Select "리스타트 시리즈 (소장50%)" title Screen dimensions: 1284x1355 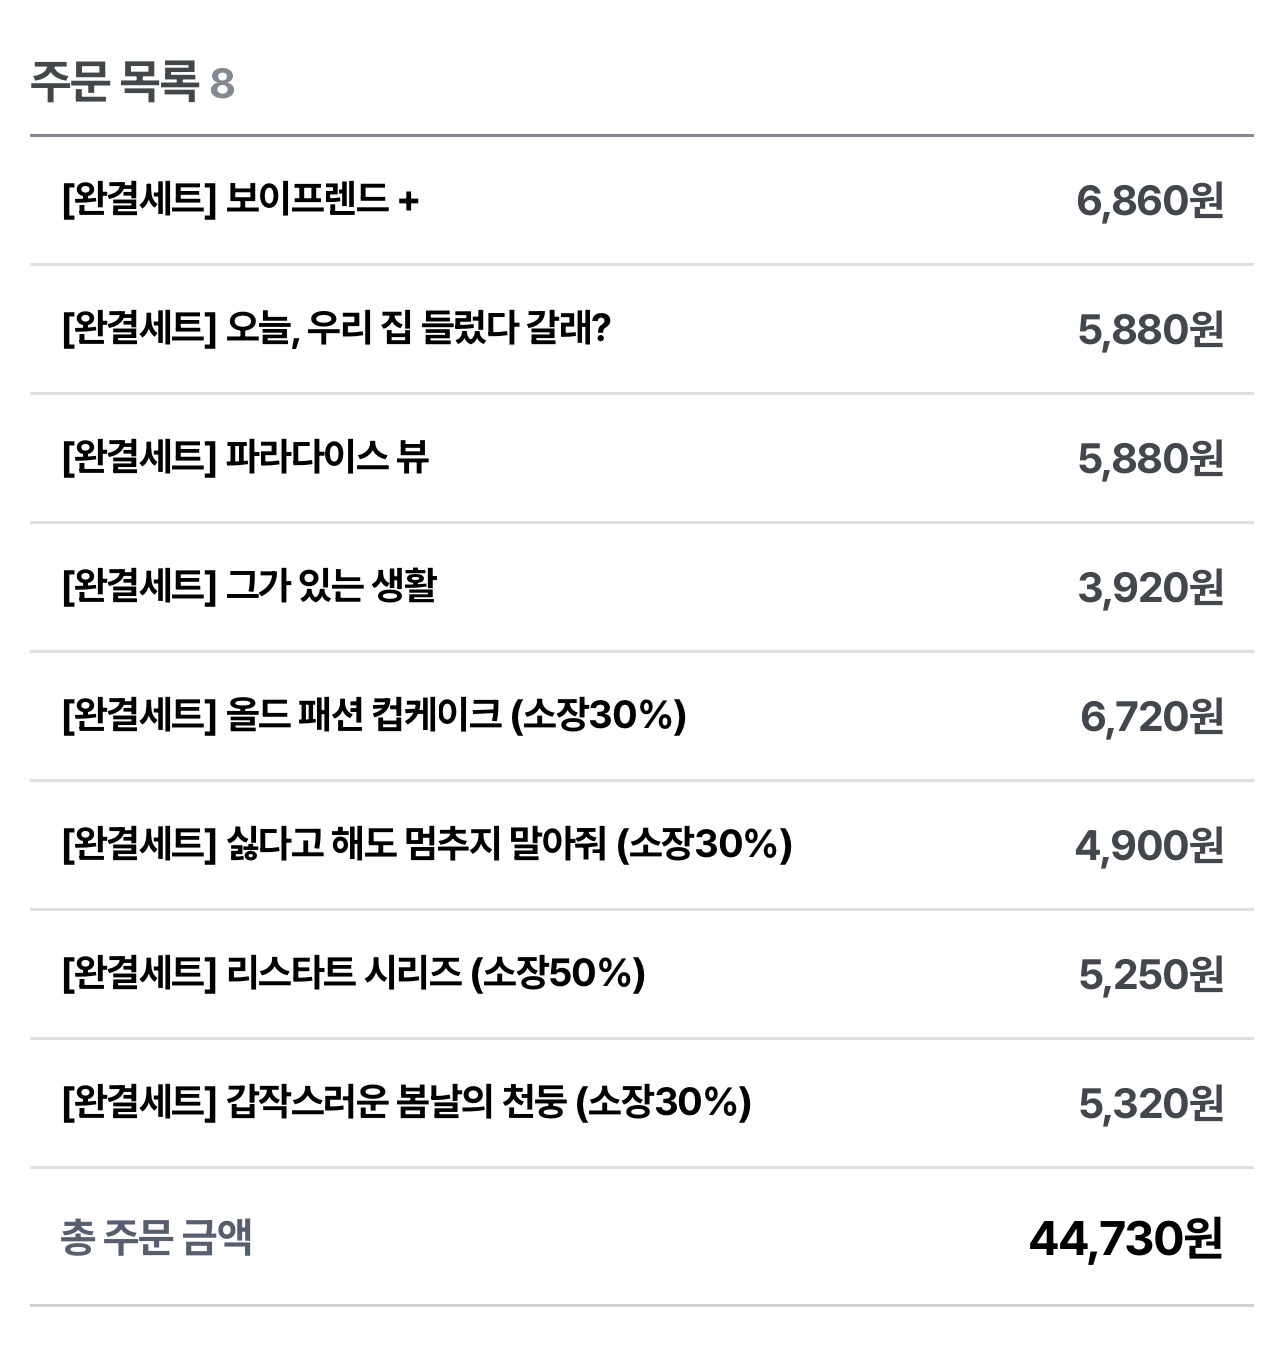(x=353, y=973)
